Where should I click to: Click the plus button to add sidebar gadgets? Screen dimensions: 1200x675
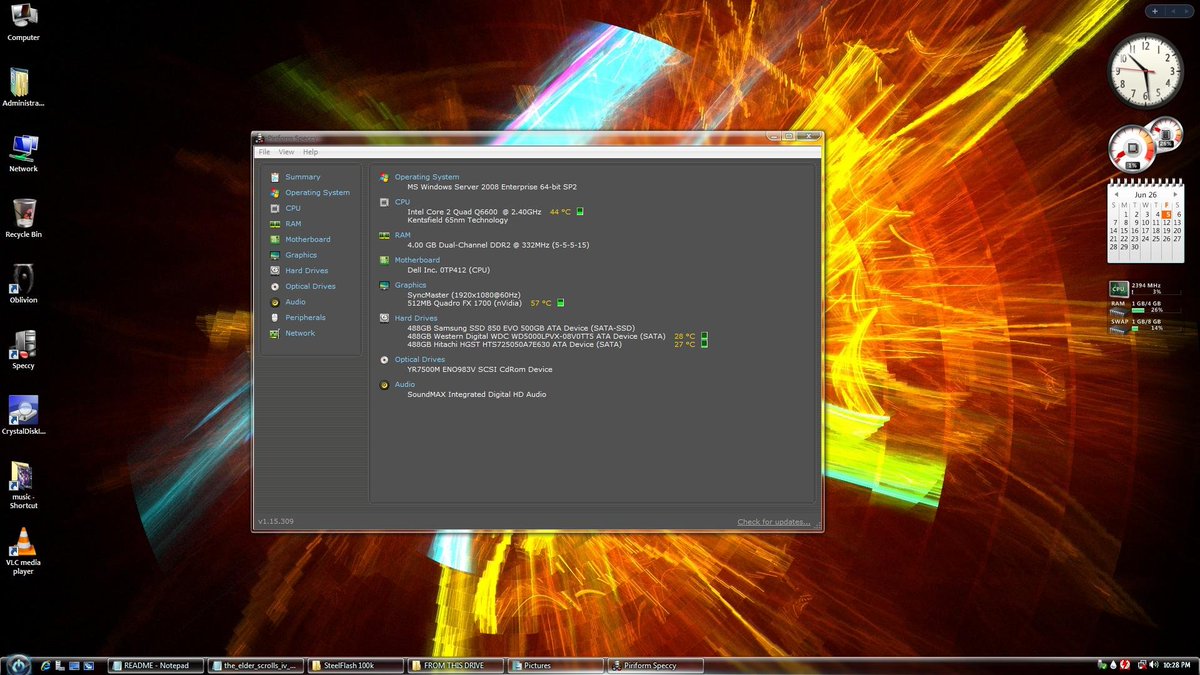(1155, 11)
